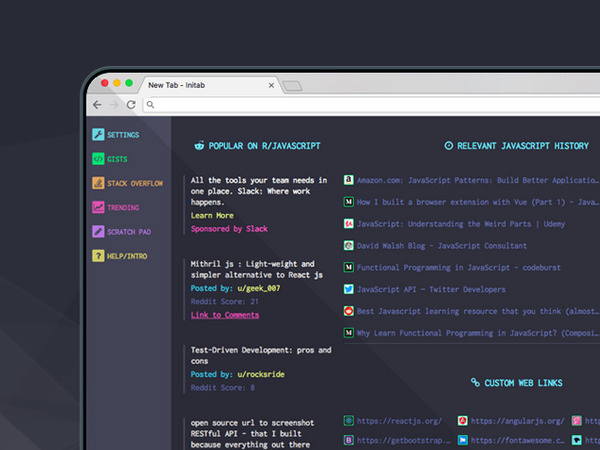The image size is (600, 450).
Task: Open a new browser tab
Action: (x=292, y=86)
